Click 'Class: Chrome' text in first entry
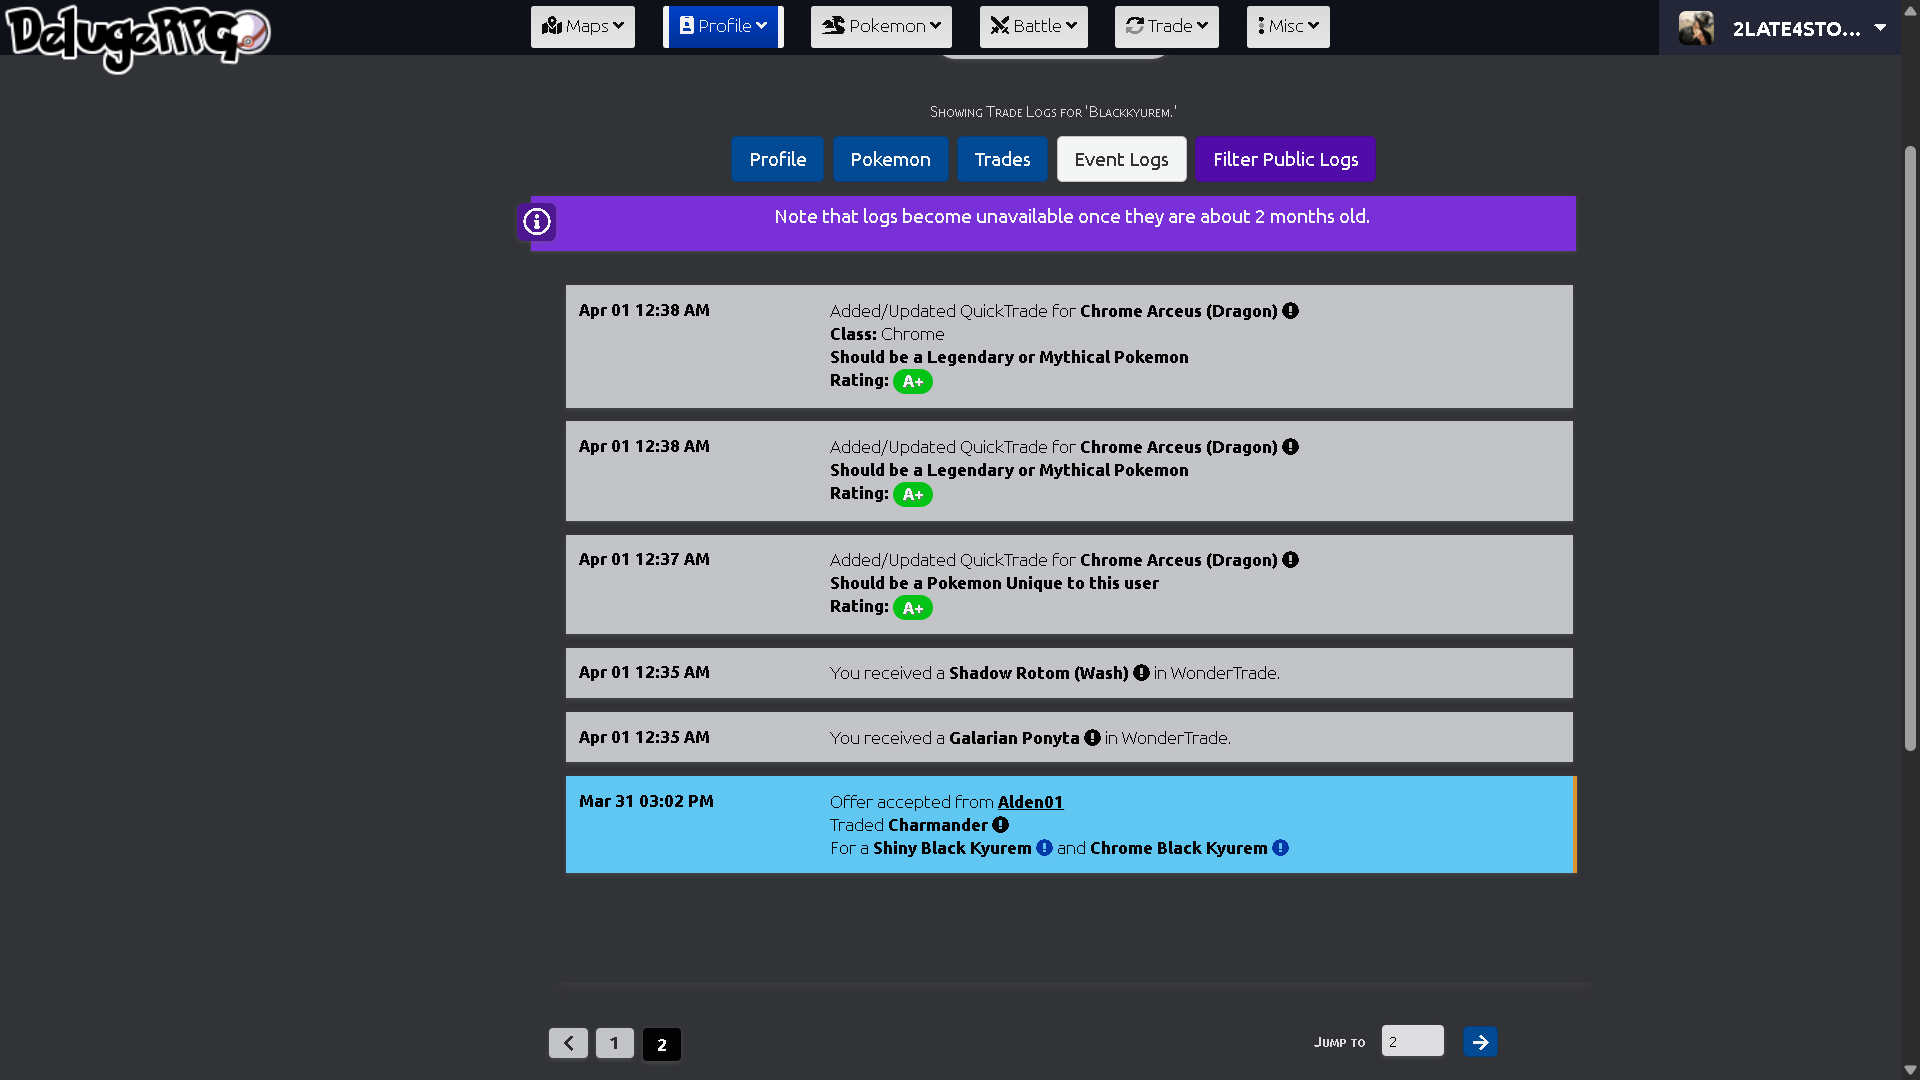The image size is (1920, 1080). point(887,334)
